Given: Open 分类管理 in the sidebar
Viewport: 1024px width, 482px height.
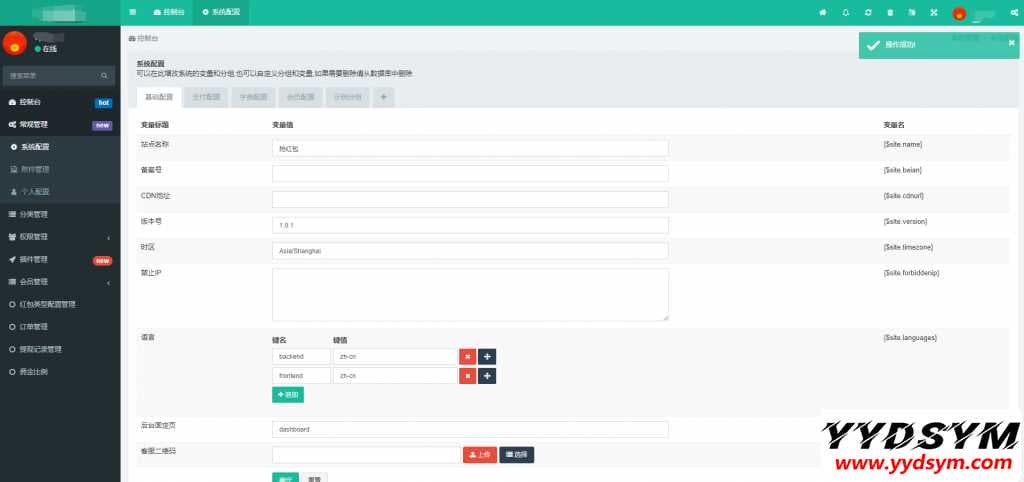Looking at the screenshot, I should pos(60,214).
